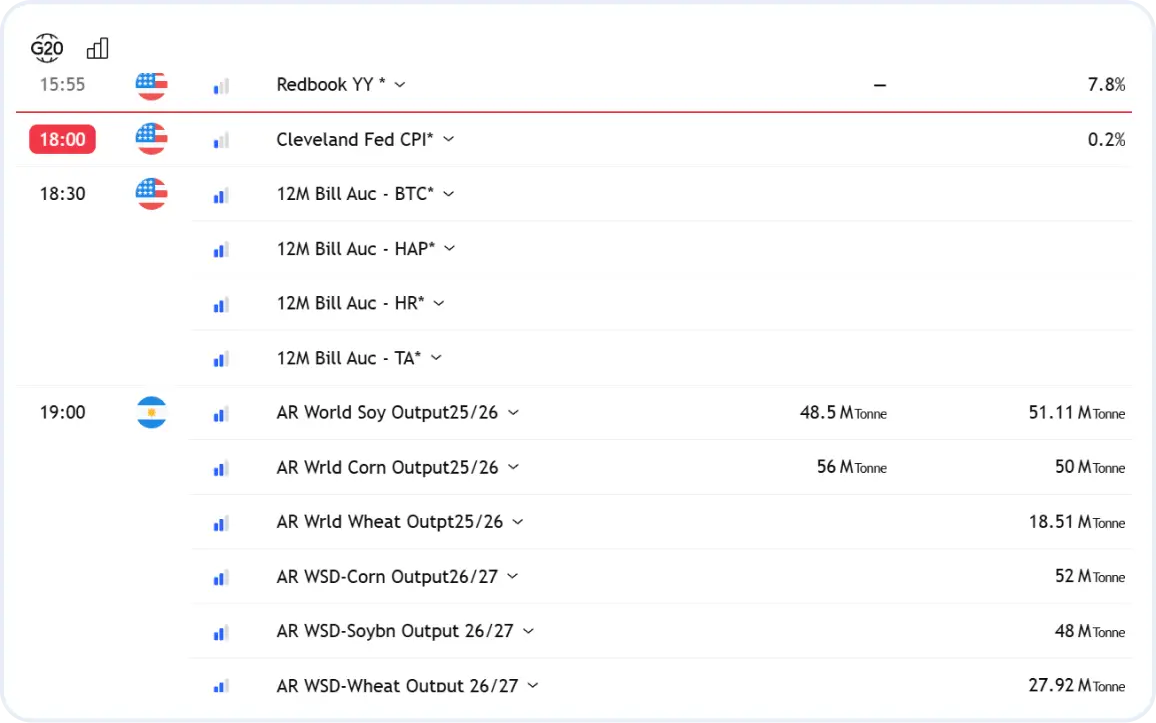The height and width of the screenshot is (723, 1156).
Task: Expand the AR Wrld Wheat Outpt25/26 chevron
Action: [518, 521]
